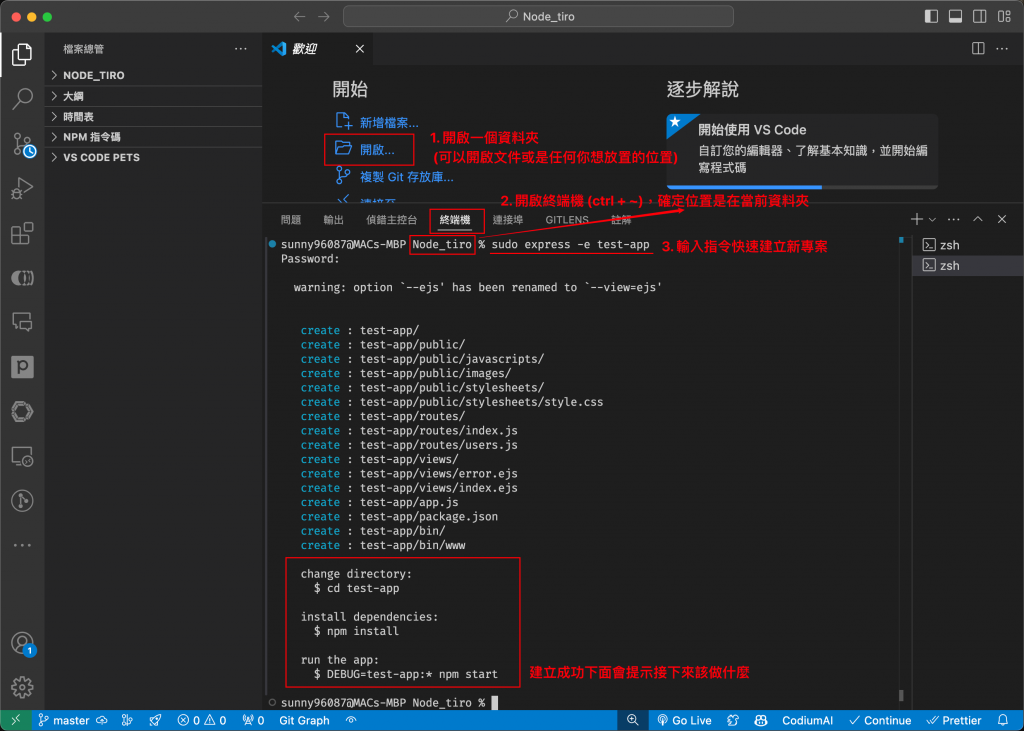Show additional views via the three dots in the activity bar
Screen dimensions: 1024x731
[22, 545]
